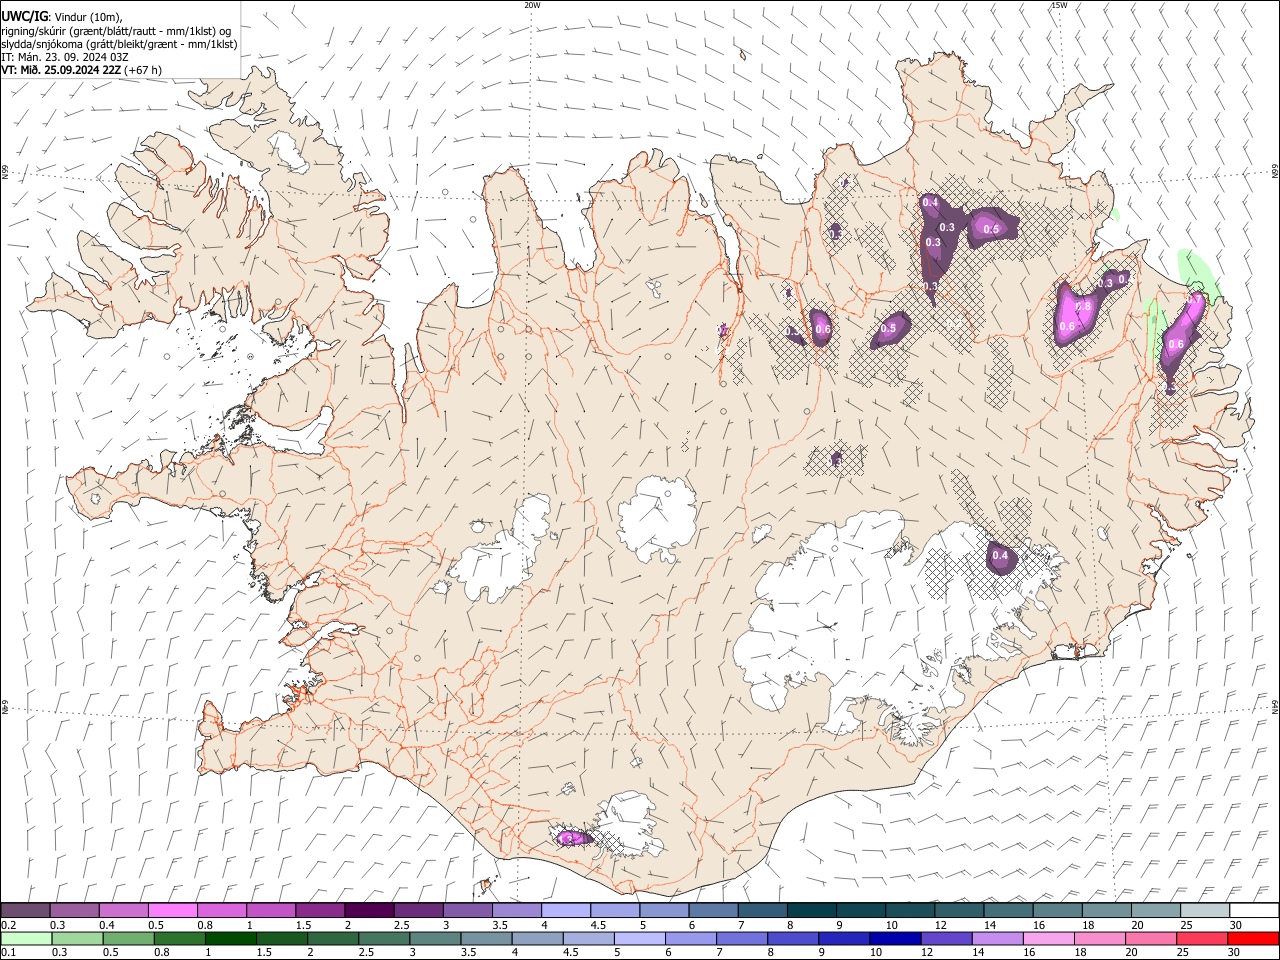The image size is (1280, 960).
Task: Click the deep navy blue rain-scale swatch between 10 and 12
Action: (x=894, y=939)
